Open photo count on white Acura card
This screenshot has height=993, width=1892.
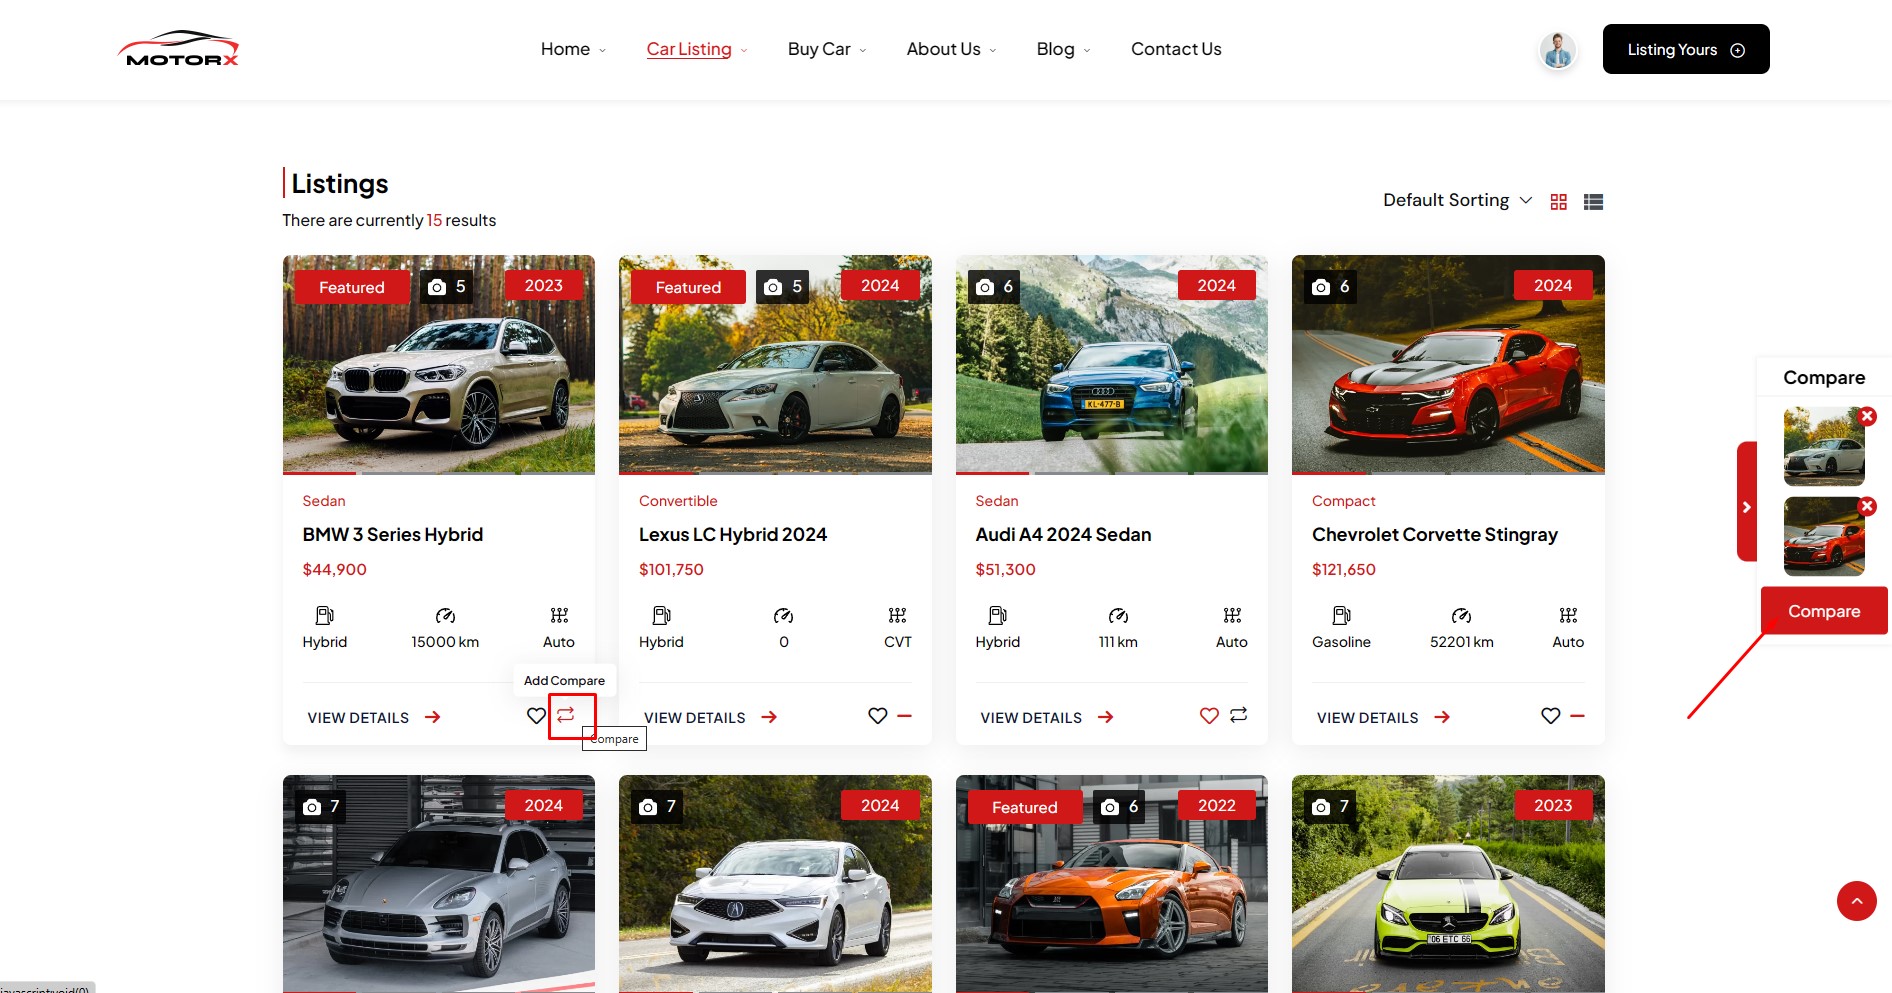point(657,807)
